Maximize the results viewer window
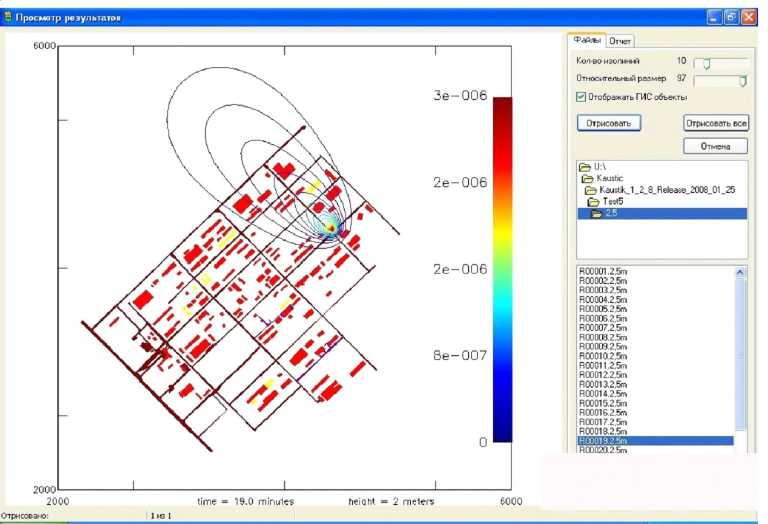The image size is (768, 524). click(731, 17)
